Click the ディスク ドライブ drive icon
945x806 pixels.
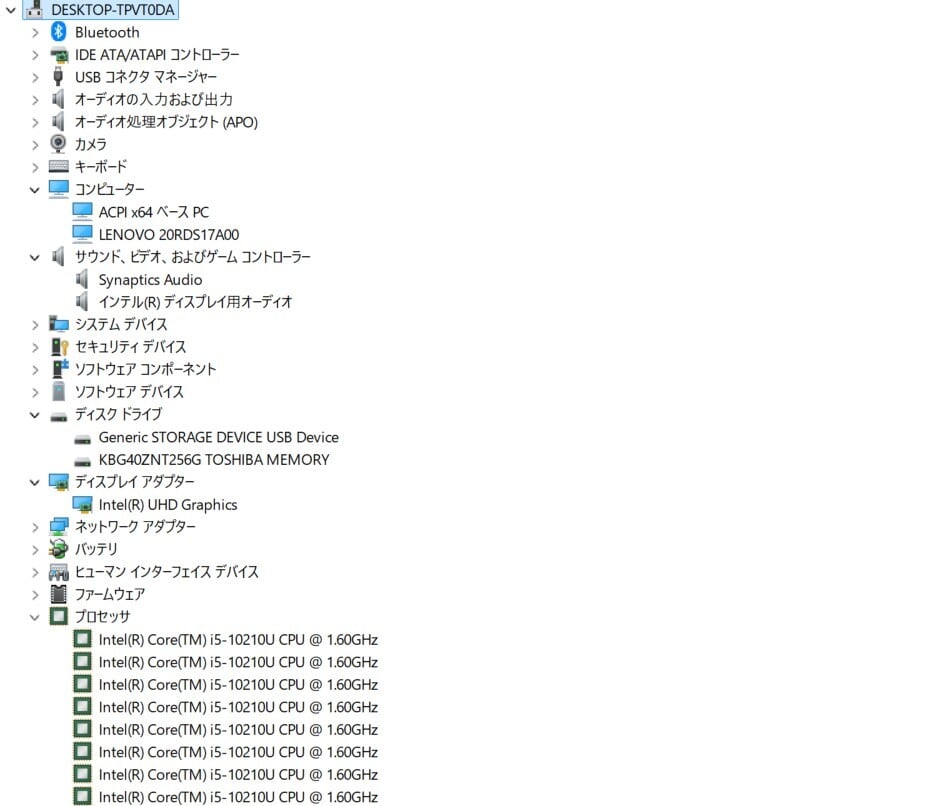click(58, 417)
